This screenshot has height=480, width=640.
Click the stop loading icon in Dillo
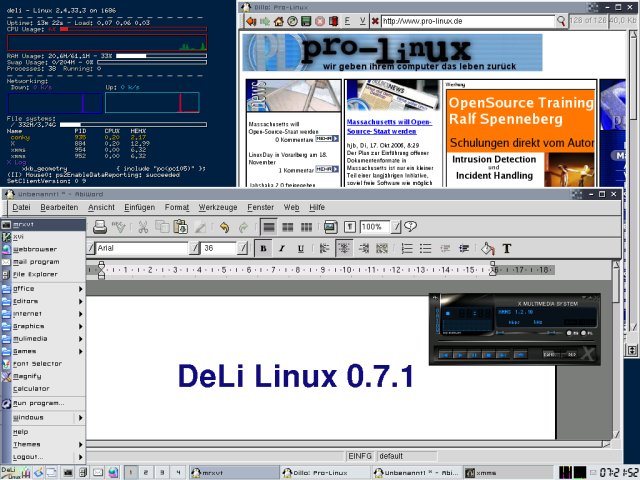pyautogui.click(x=320, y=21)
